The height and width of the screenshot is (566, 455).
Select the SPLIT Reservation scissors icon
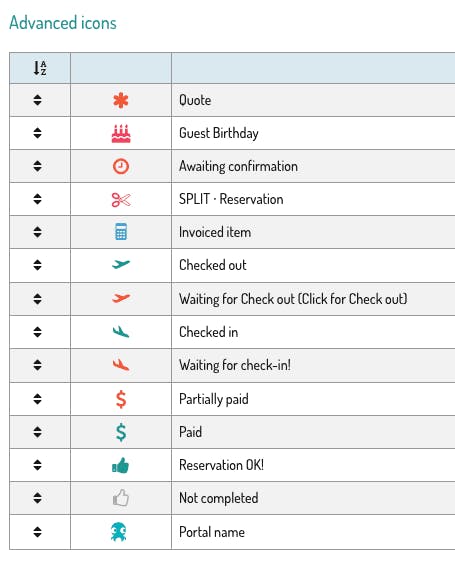tap(121, 199)
